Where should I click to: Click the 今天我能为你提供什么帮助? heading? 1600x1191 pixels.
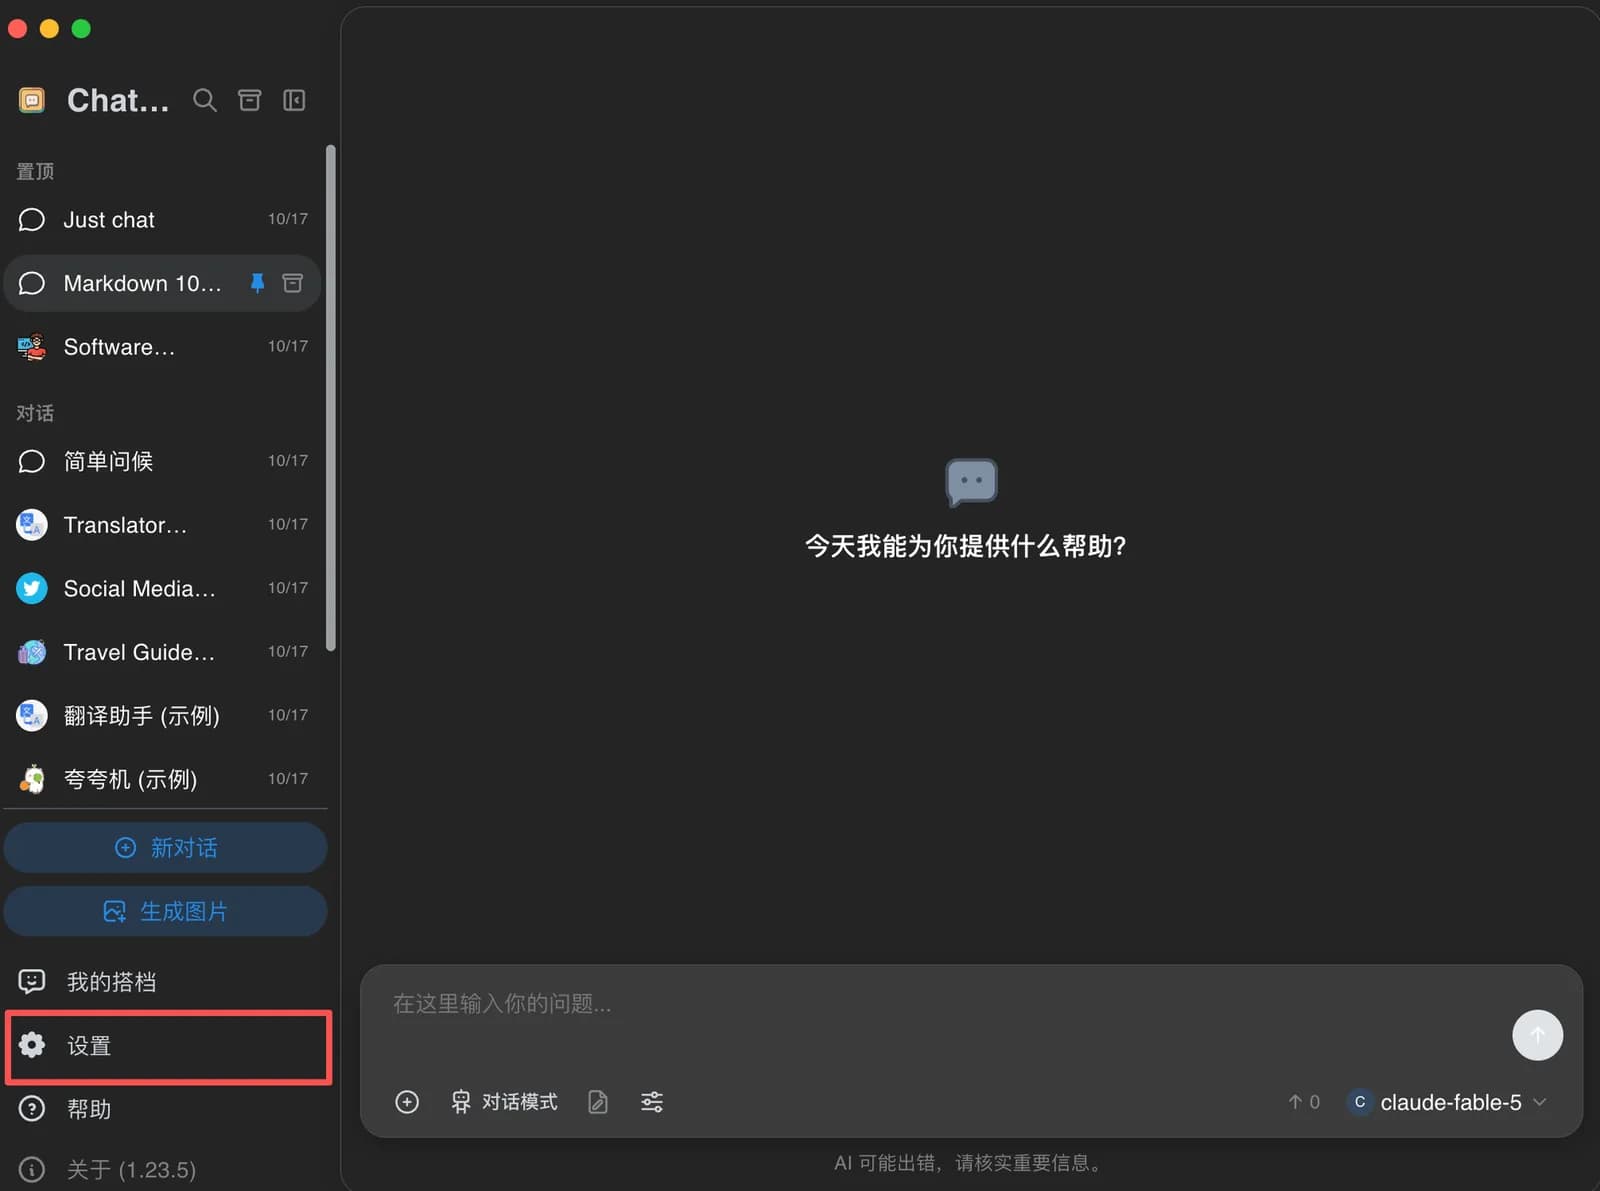[x=966, y=546]
